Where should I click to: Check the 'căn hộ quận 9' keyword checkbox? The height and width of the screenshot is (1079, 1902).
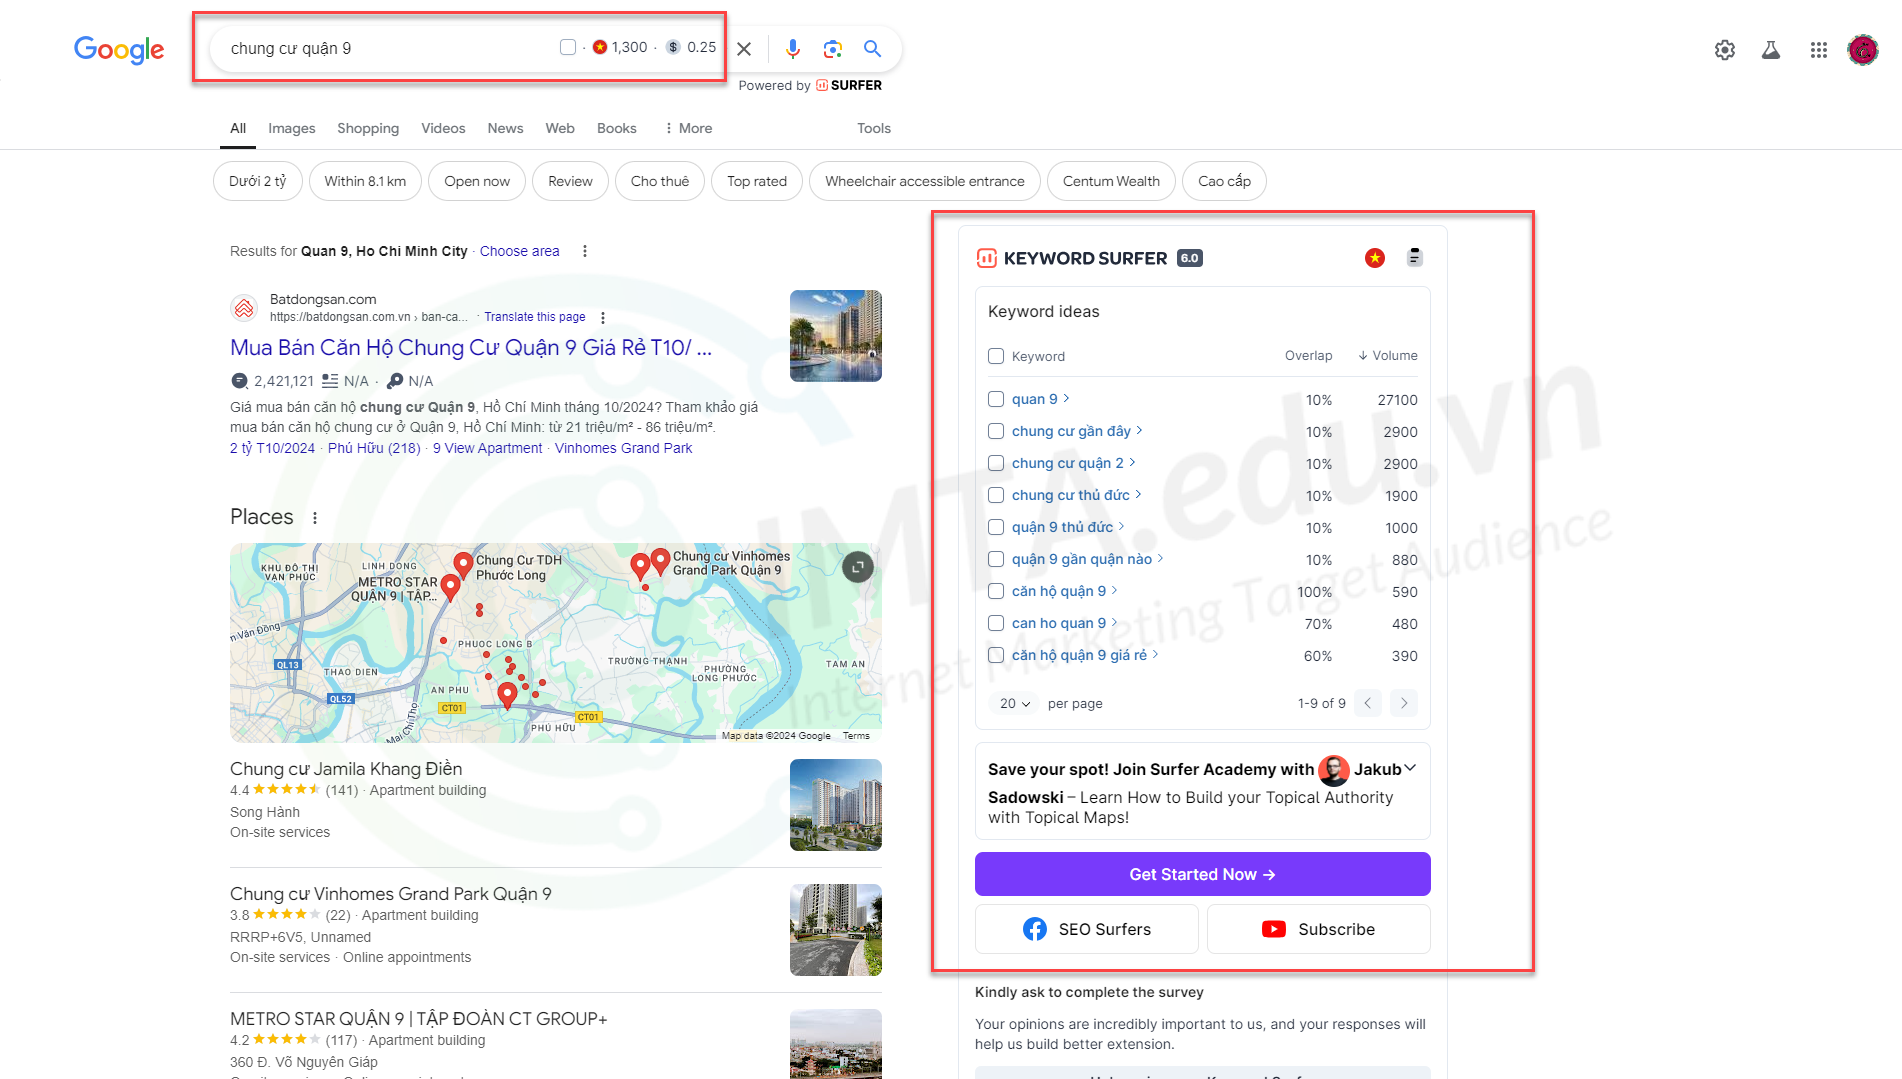[996, 591]
